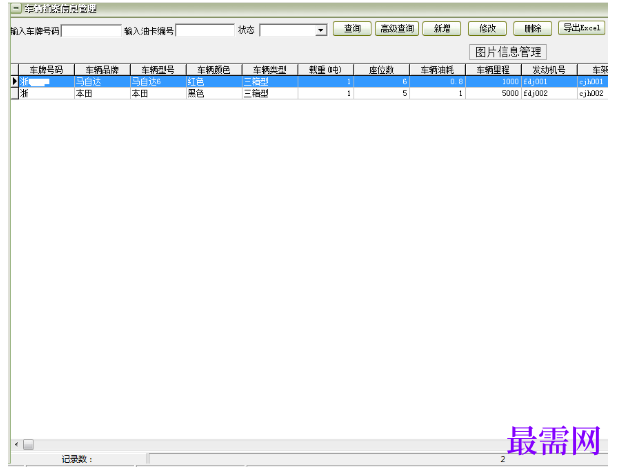This screenshot has width=619, height=472.
Task: Open 高级查询 advanced query
Action: pos(397,28)
